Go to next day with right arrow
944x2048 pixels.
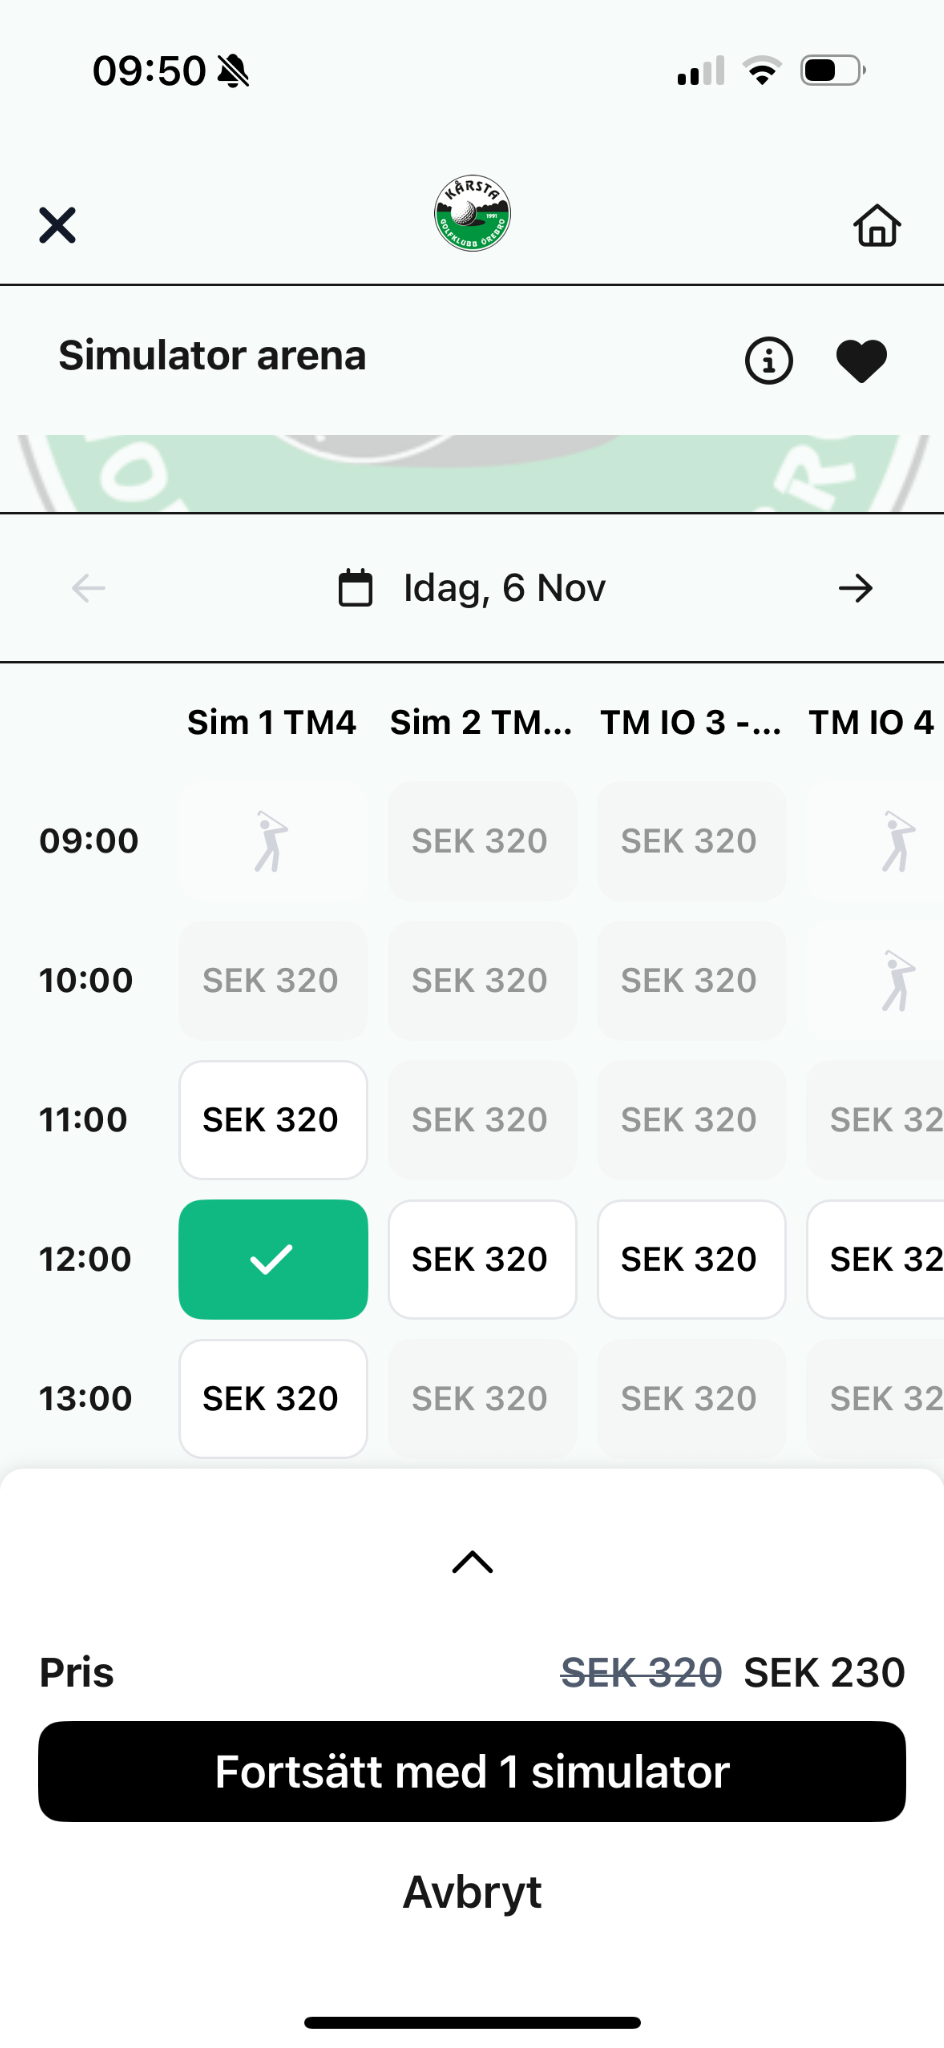pyautogui.click(x=855, y=588)
